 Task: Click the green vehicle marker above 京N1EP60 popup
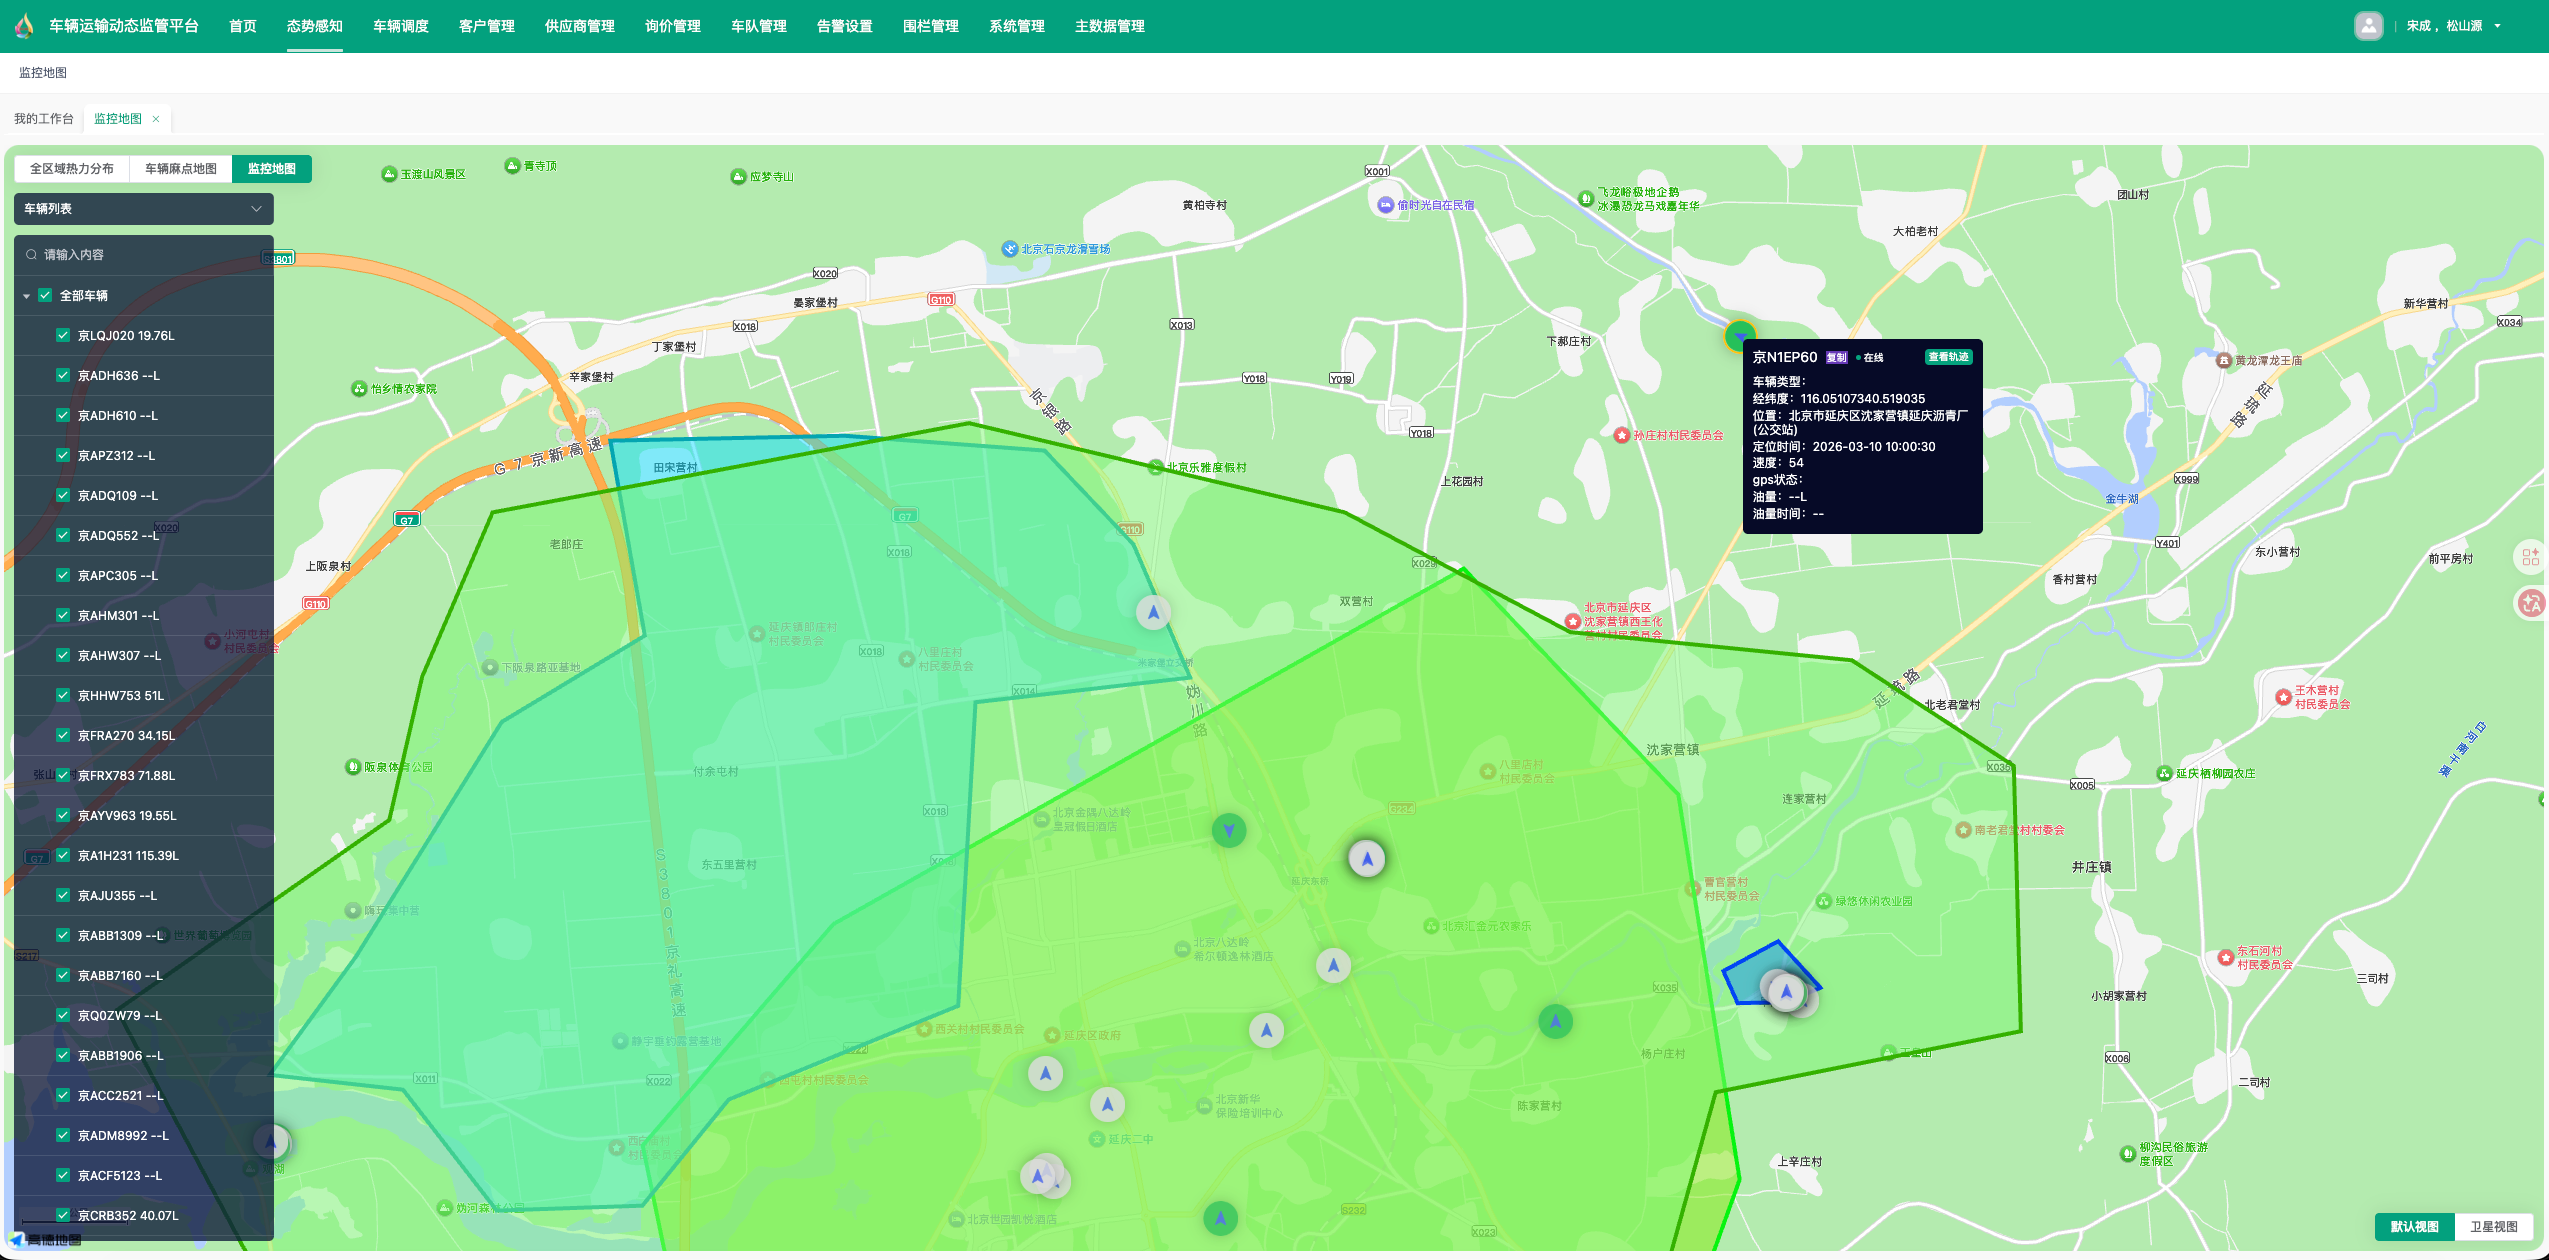point(1740,335)
